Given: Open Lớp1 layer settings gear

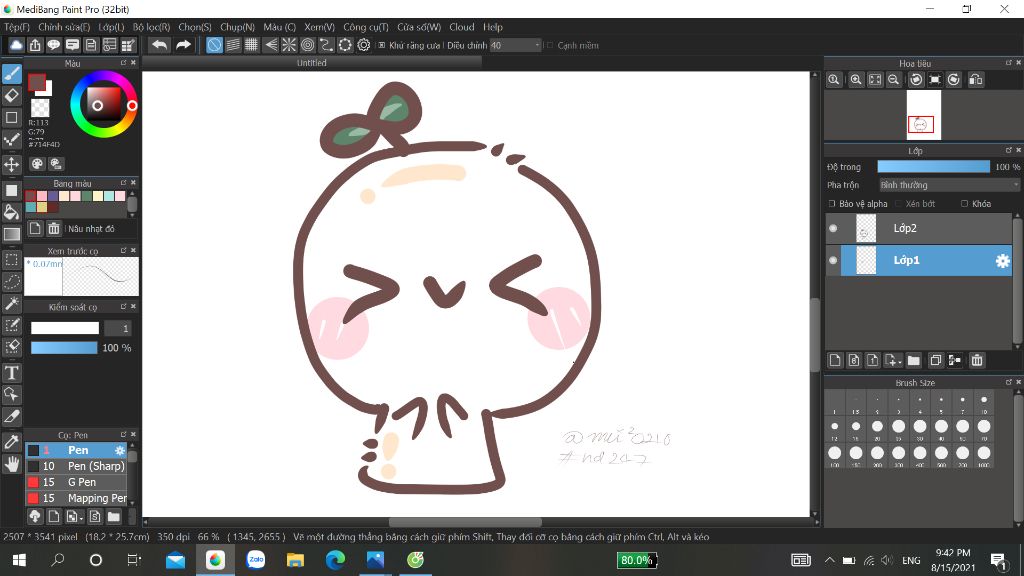Looking at the screenshot, I should [1002, 261].
